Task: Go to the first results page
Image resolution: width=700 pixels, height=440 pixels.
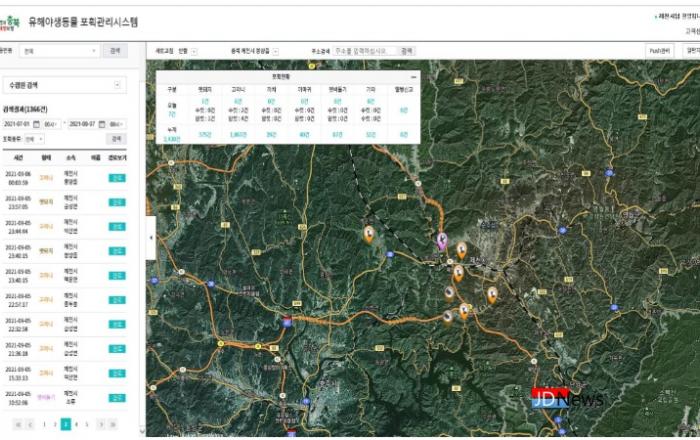Action: click(x=17, y=424)
